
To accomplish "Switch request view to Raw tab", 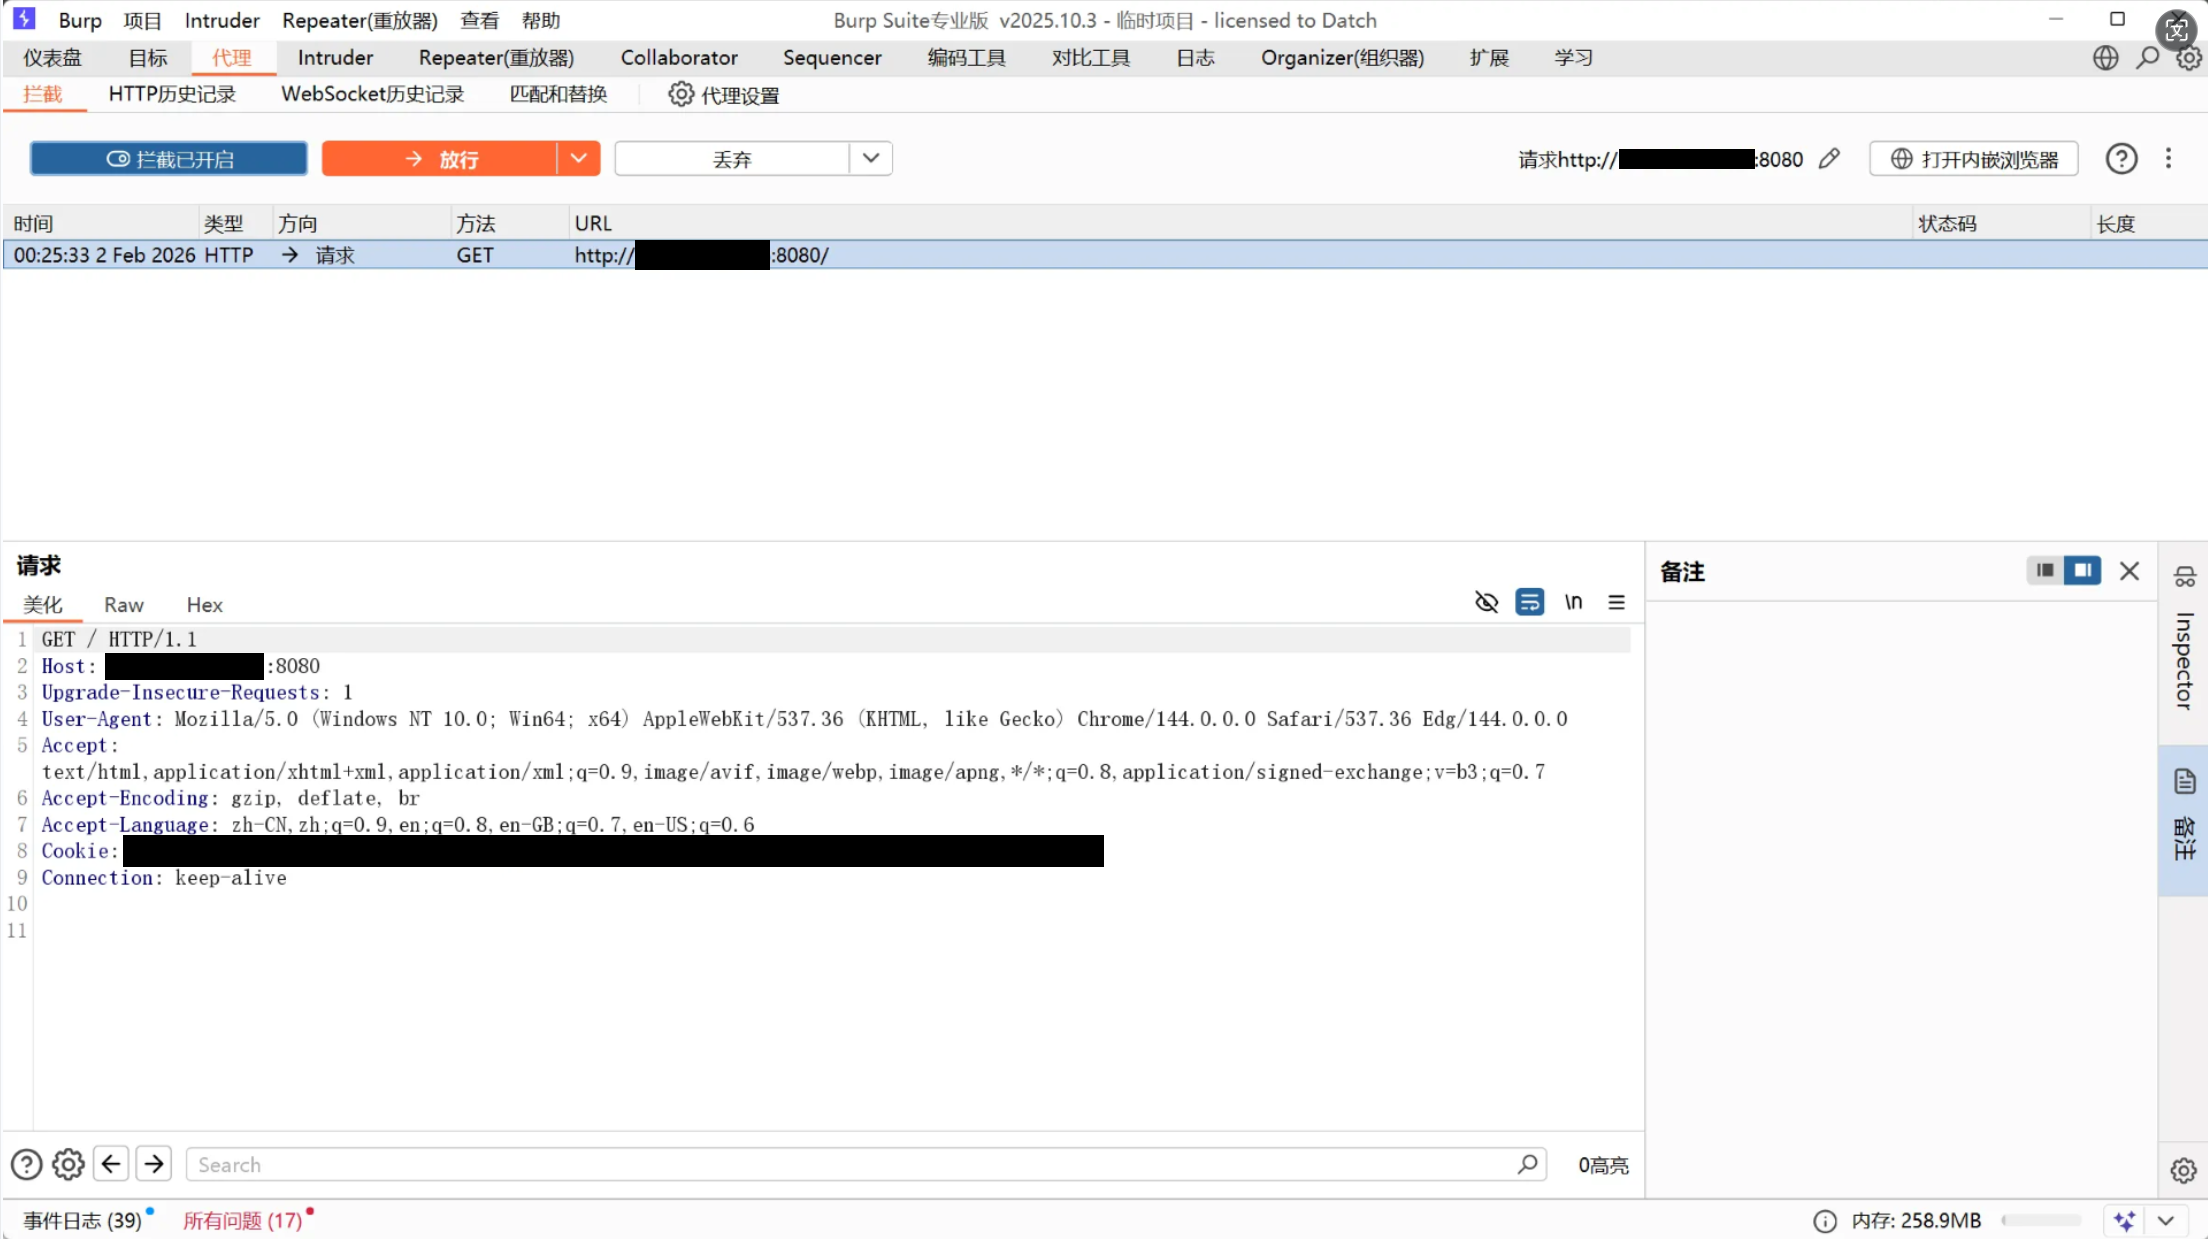I will [124, 605].
